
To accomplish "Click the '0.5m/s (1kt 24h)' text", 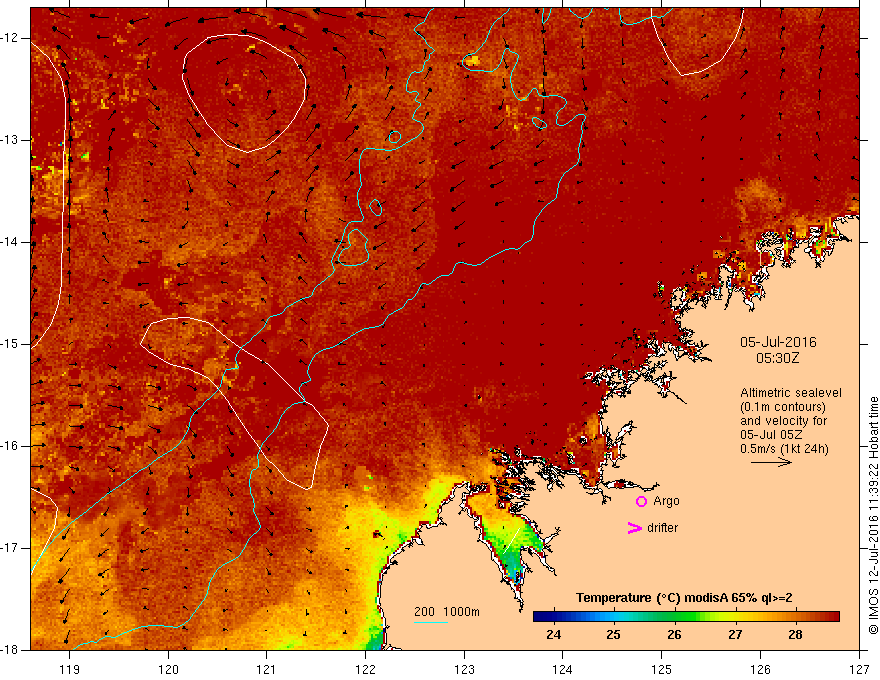I will pos(784,448).
